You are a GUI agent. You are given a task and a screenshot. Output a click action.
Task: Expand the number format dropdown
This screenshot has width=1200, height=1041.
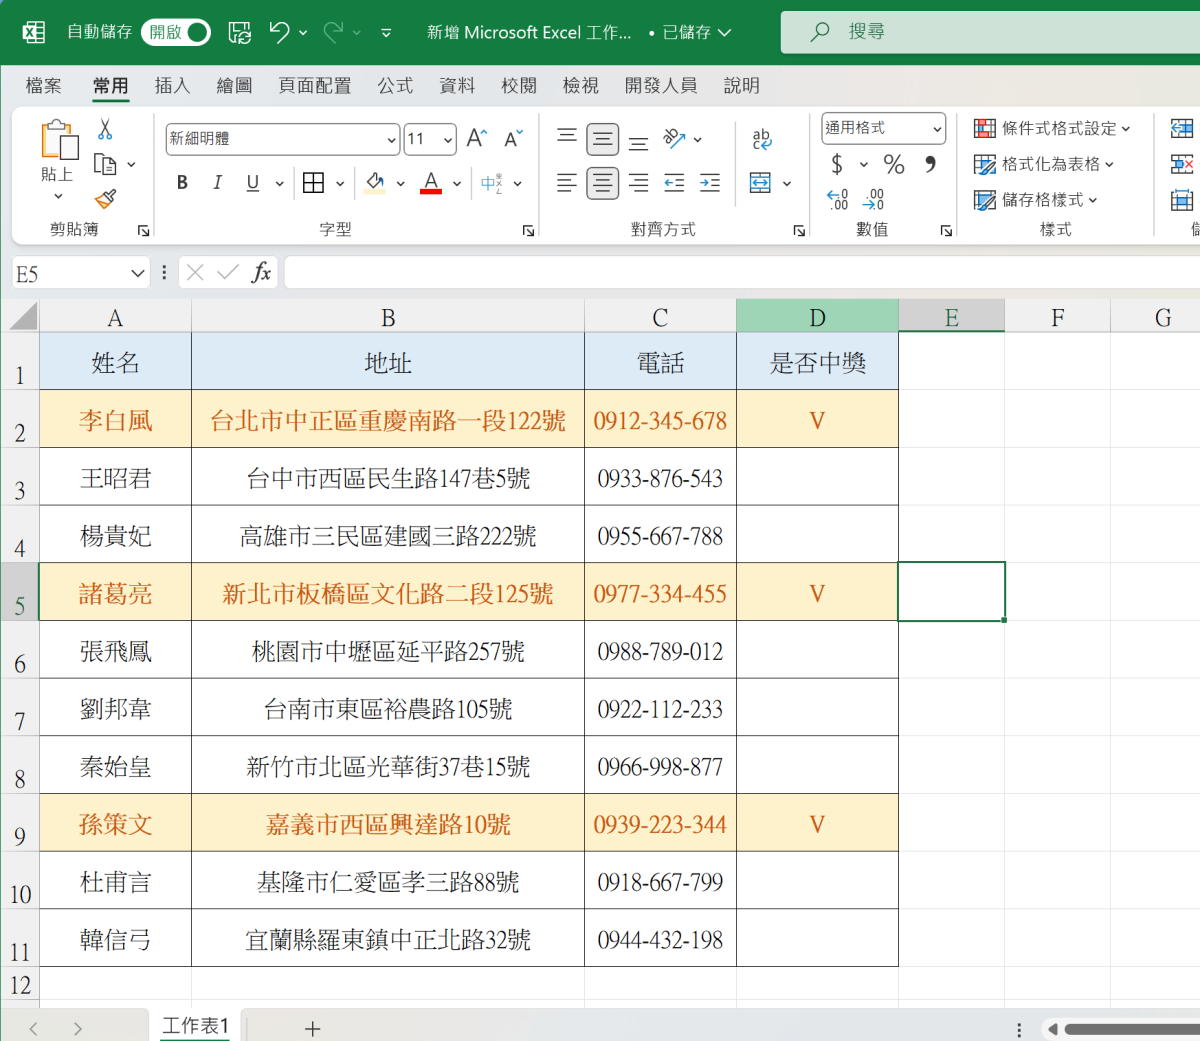coord(937,129)
